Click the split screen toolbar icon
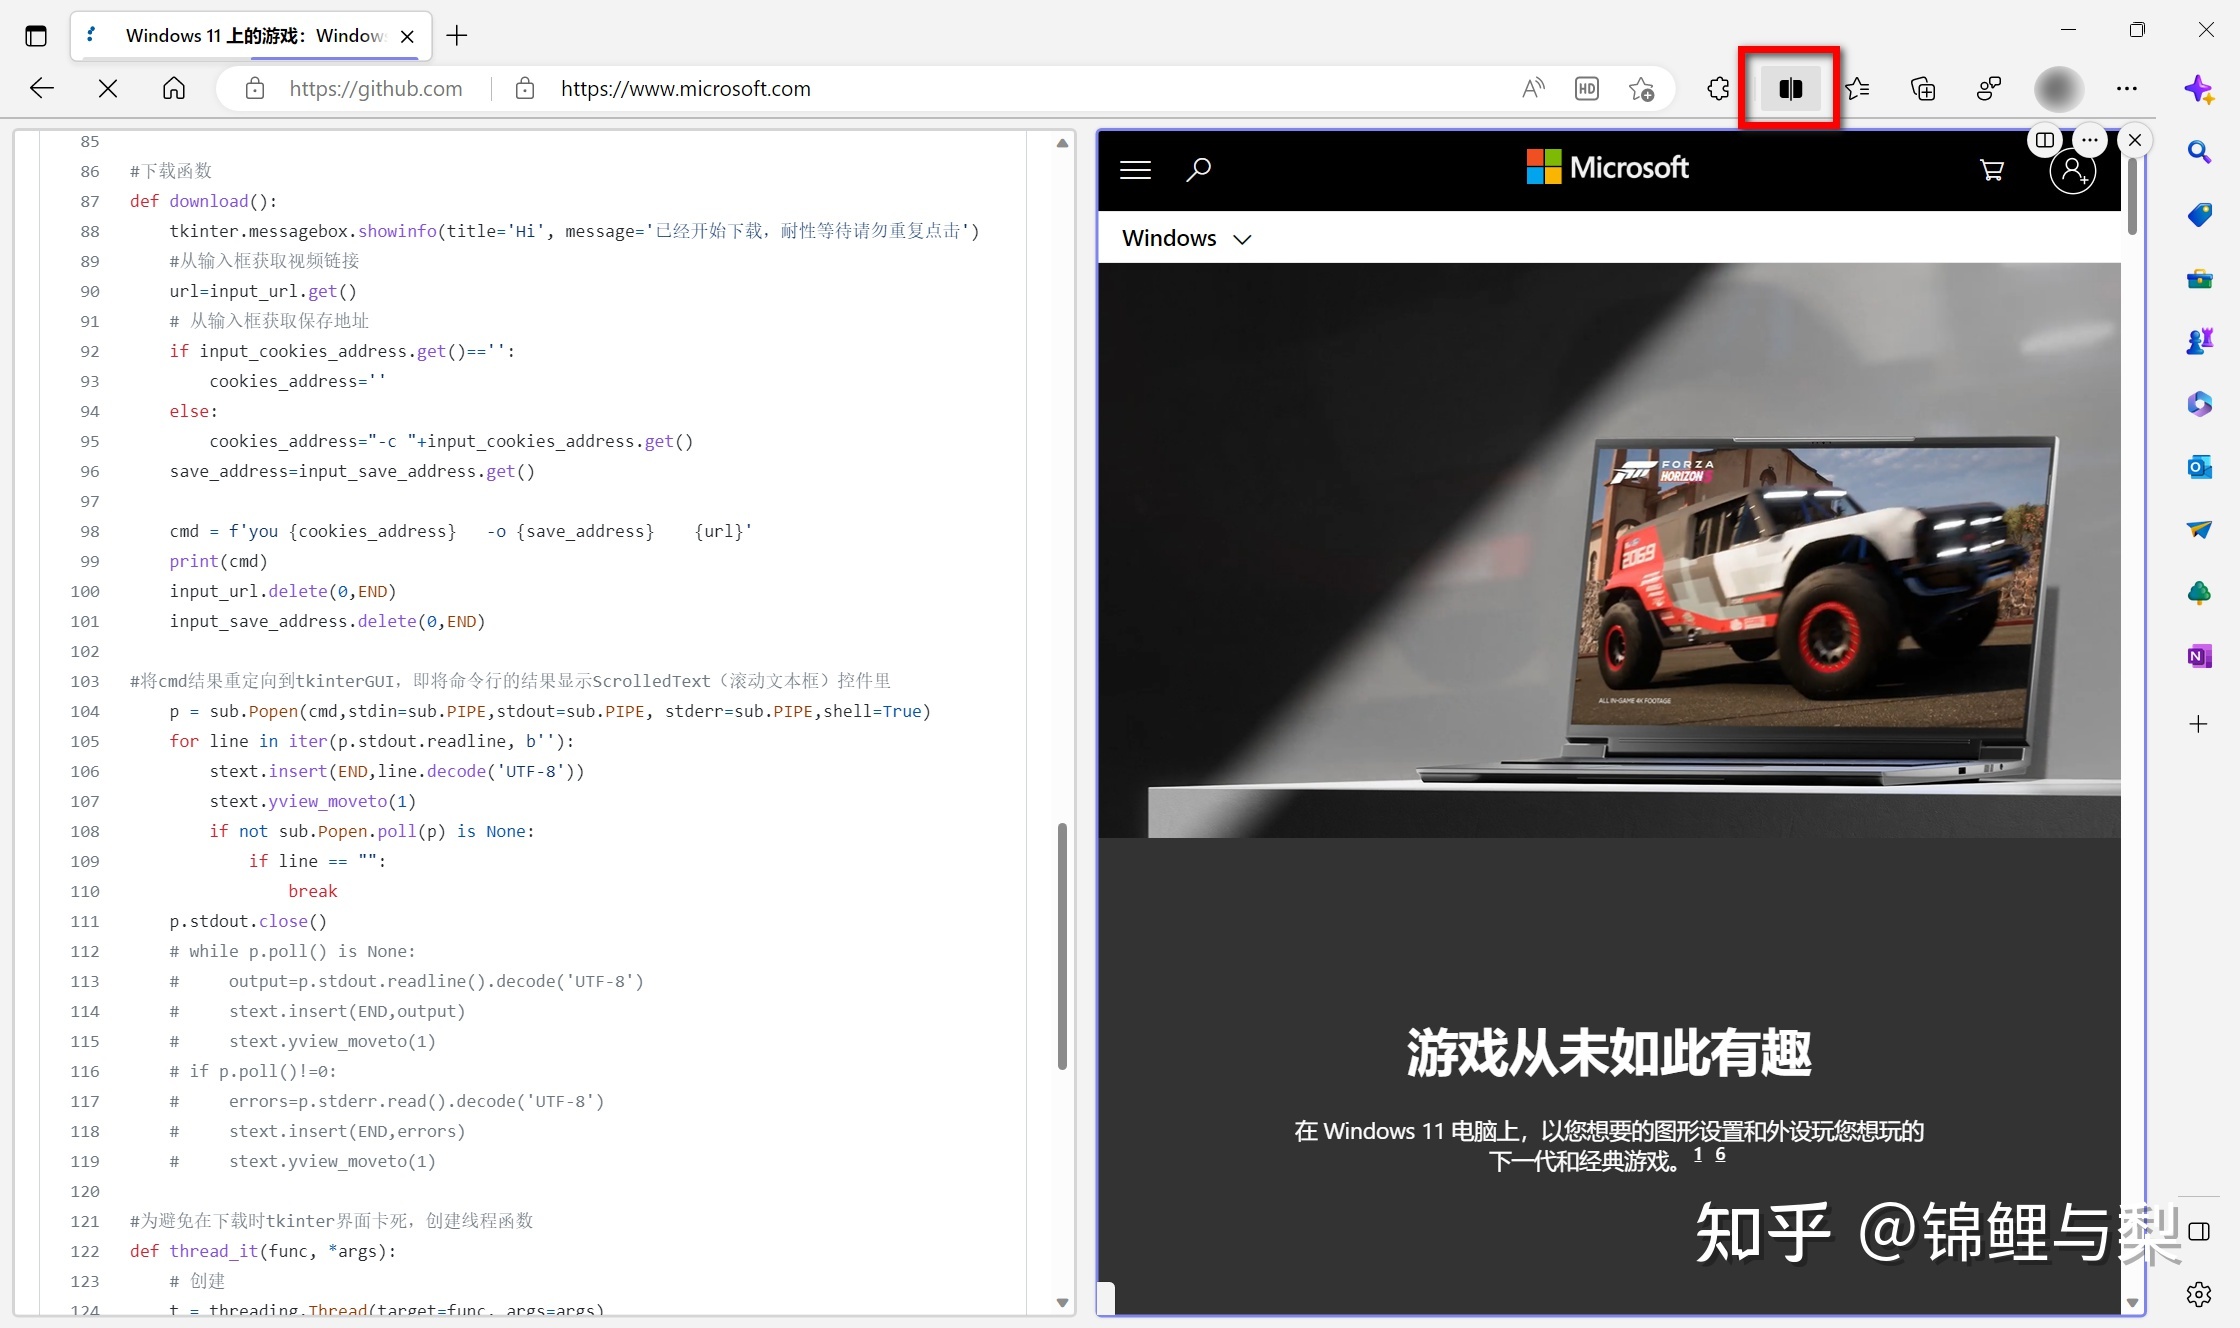The image size is (2240, 1328). [x=1789, y=89]
